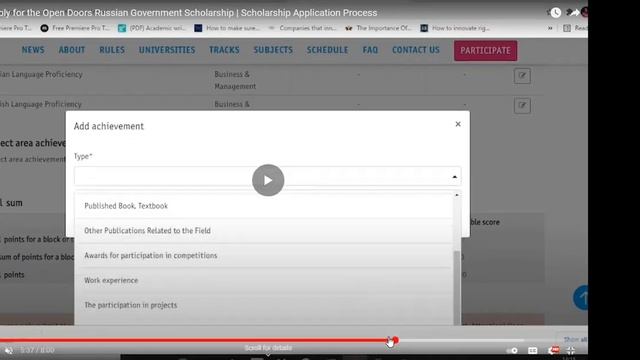Click the Watch later clock icon
Screen dimensions: 640x360
tap(556, 13)
